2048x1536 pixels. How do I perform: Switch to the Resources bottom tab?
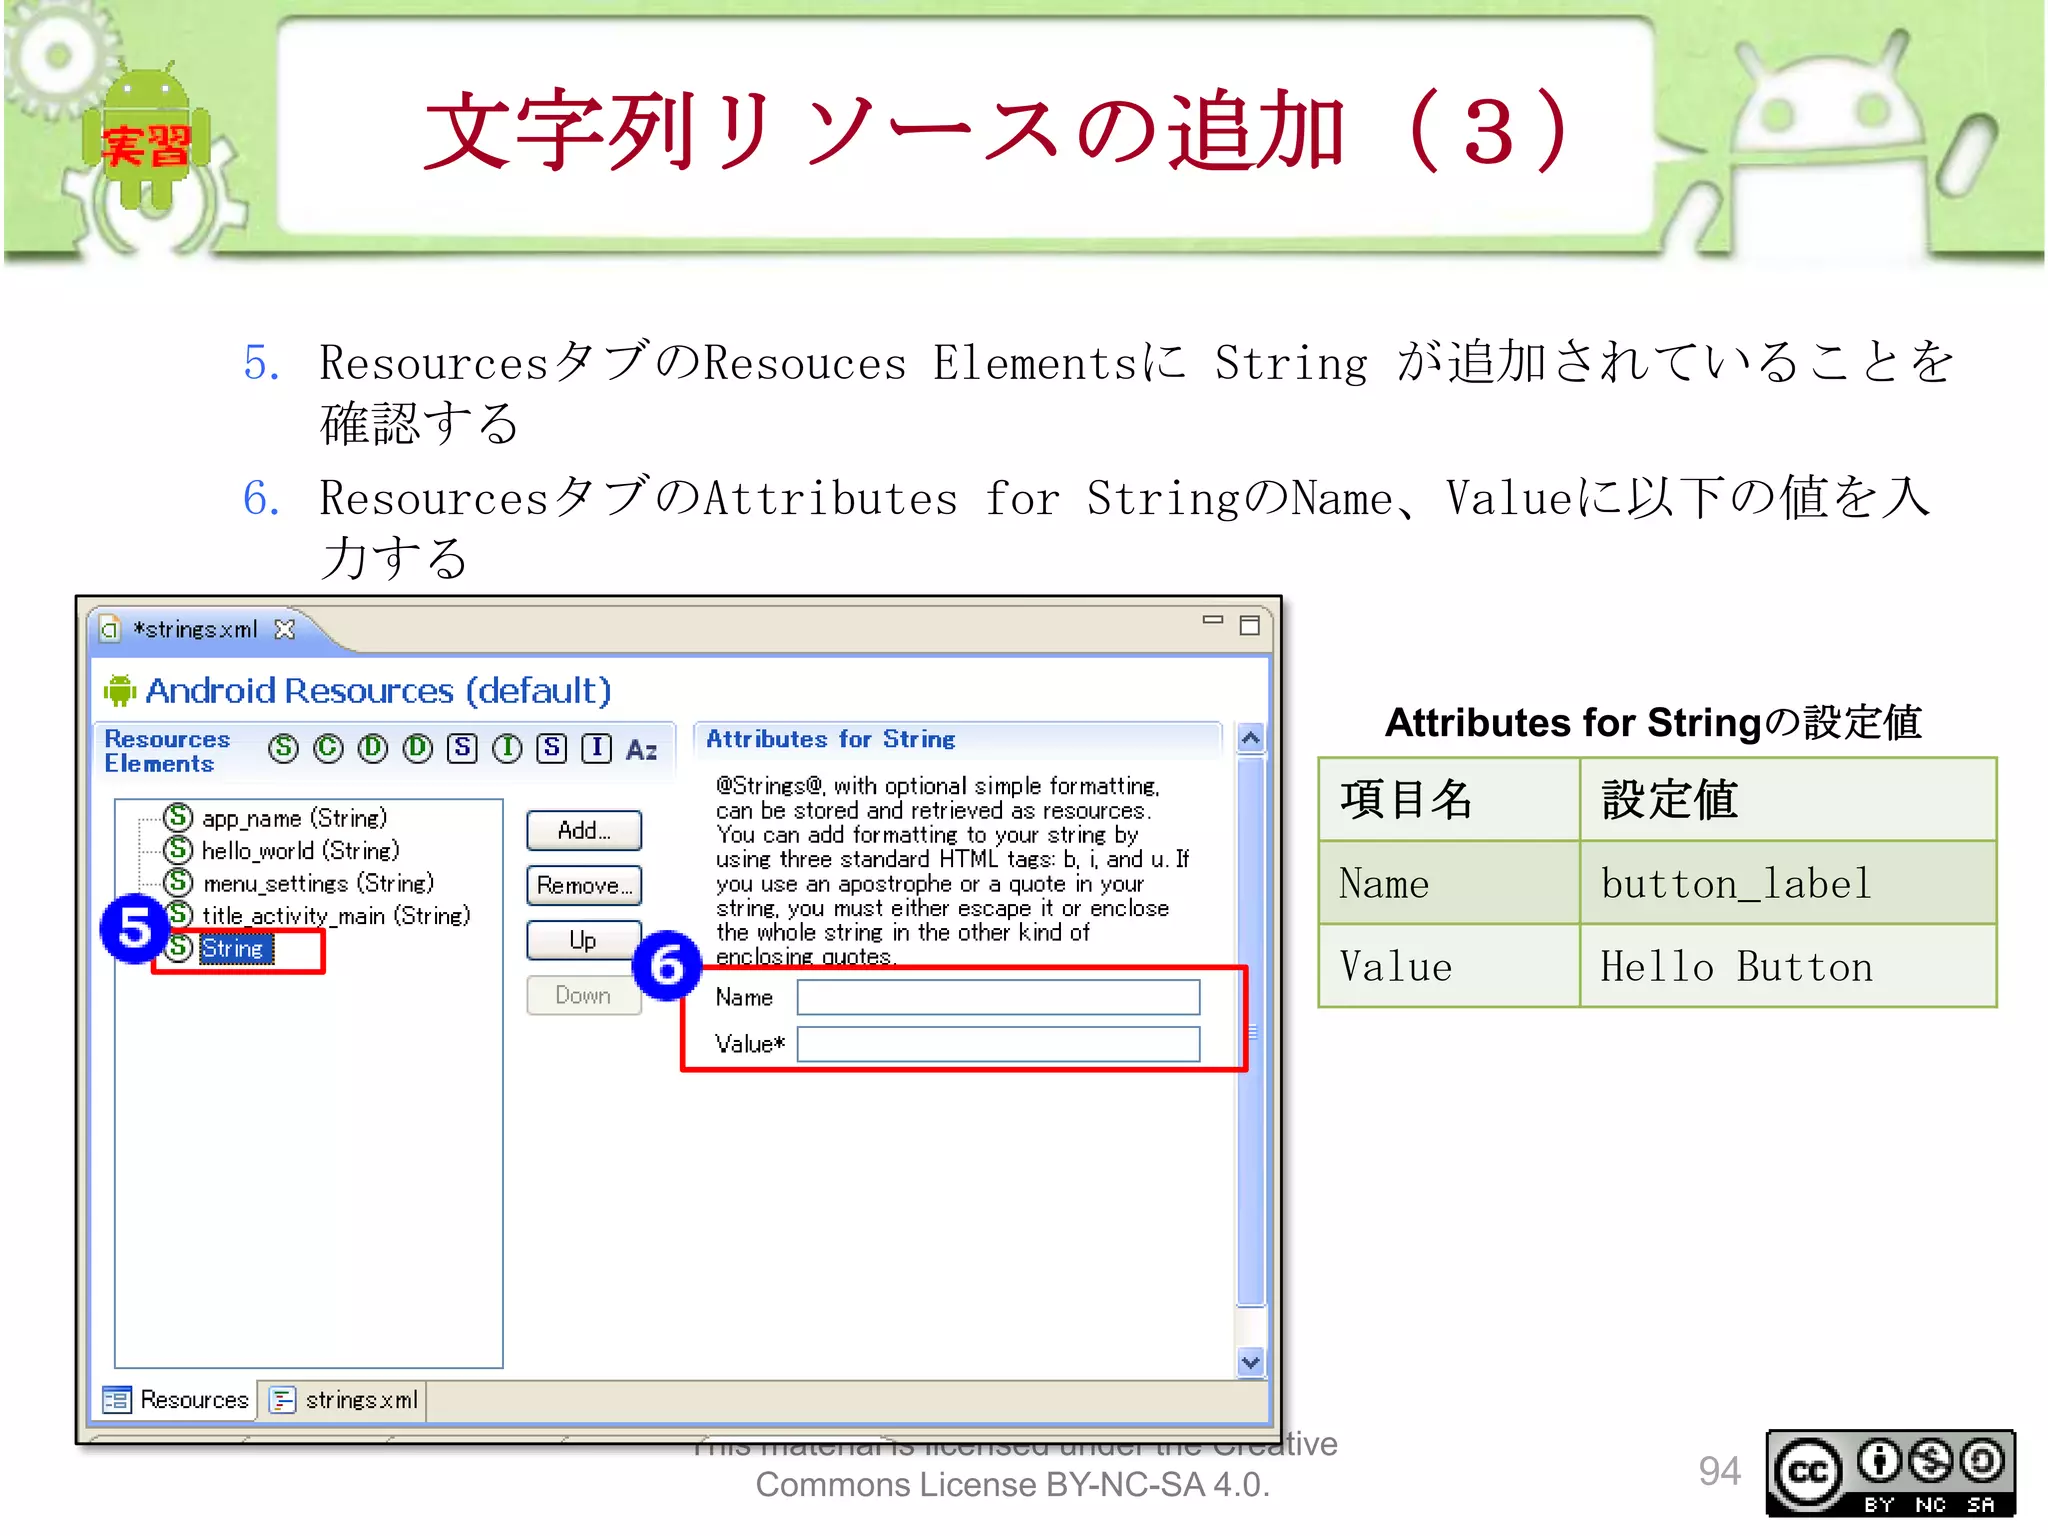tap(176, 1399)
